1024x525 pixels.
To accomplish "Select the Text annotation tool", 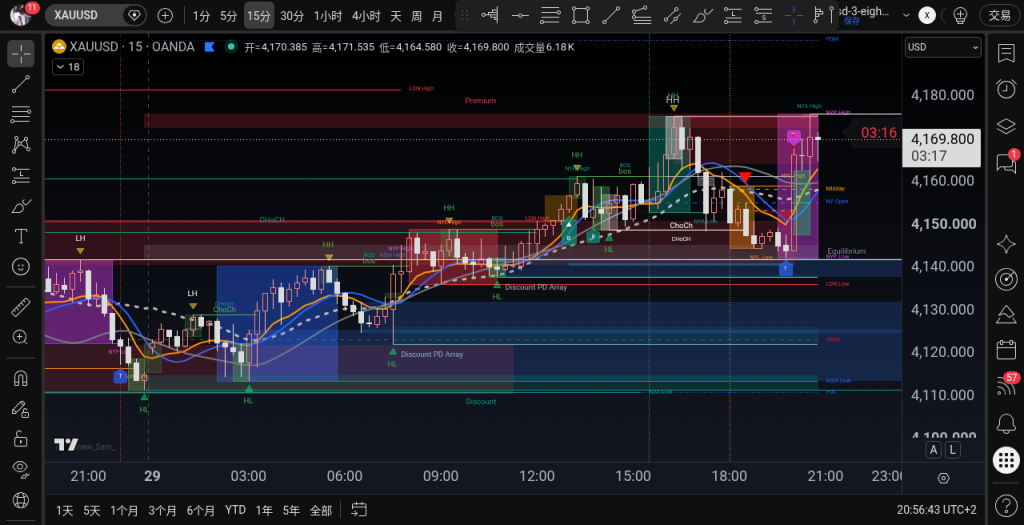I will (21, 236).
